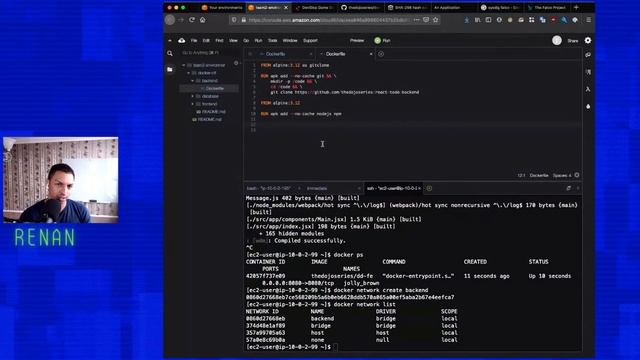This screenshot has height=360, width=640.
Task: Switch to the GitHub browser tab
Action: click(x=361, y=7)
